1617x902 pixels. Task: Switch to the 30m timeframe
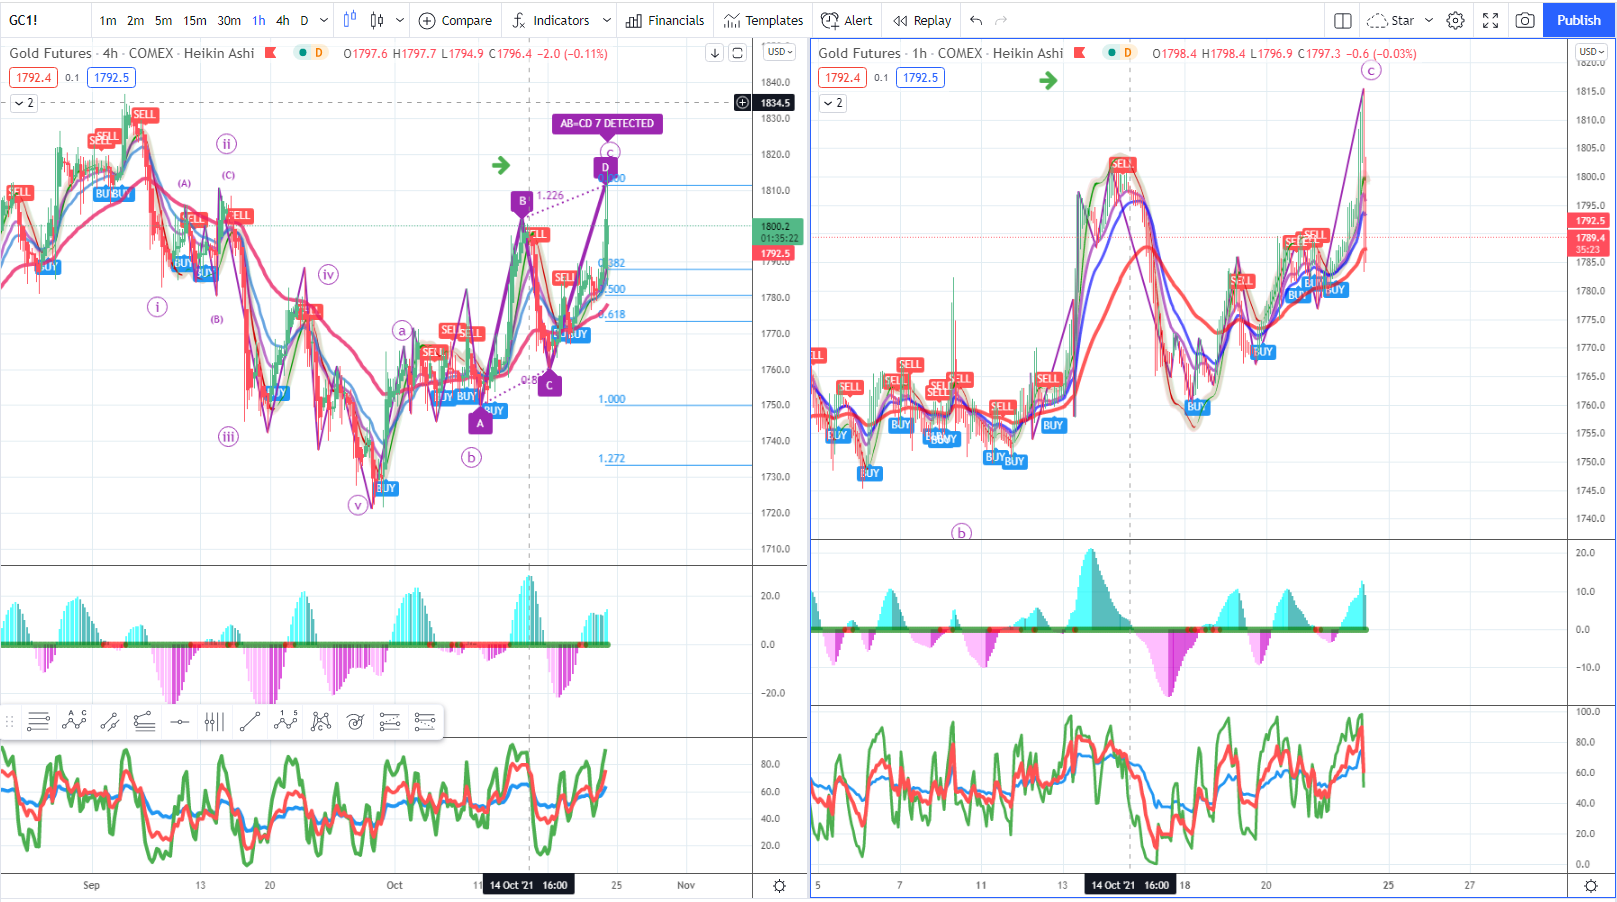pos(229,20)
